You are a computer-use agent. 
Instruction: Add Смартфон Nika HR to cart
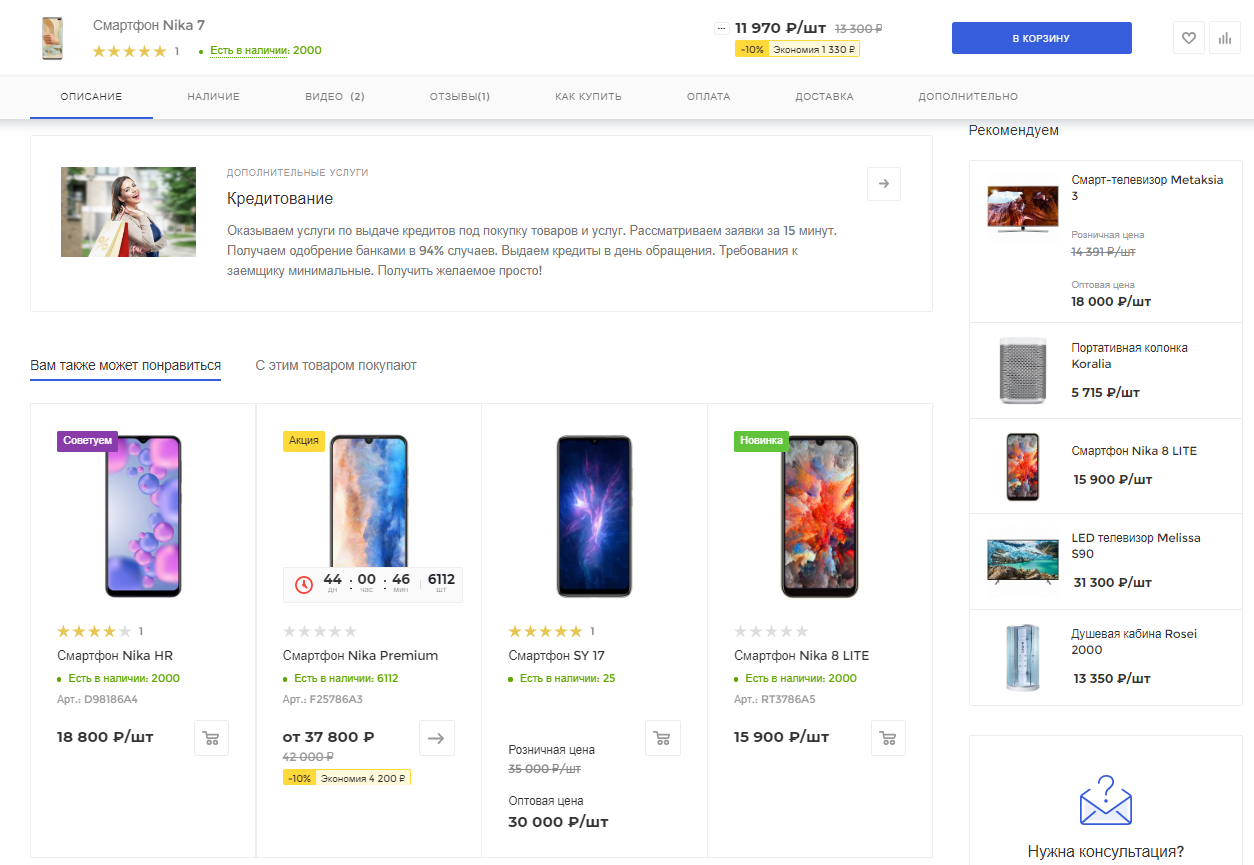[x=210, y=738]
